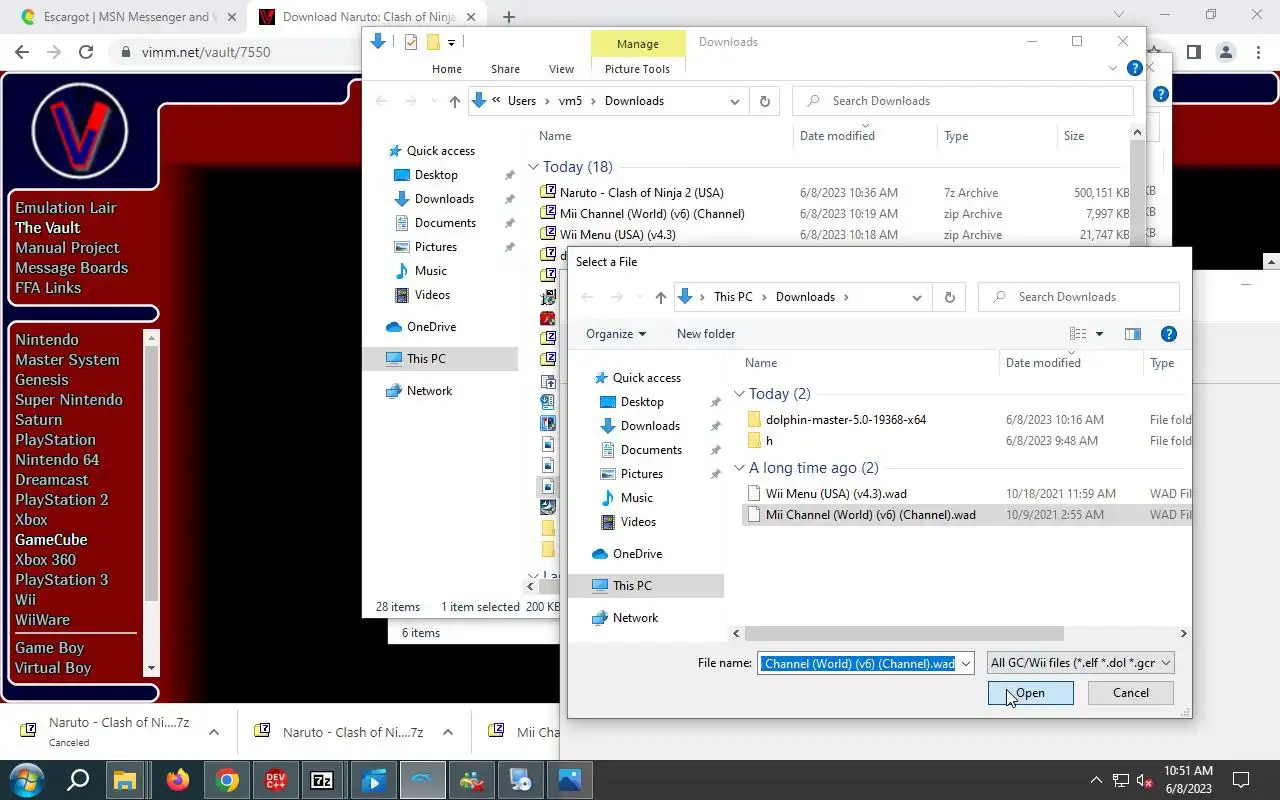Screen dimensions: 1280x800
Task: Click New folder in the file dialog
Action: (x=706, y=334)
